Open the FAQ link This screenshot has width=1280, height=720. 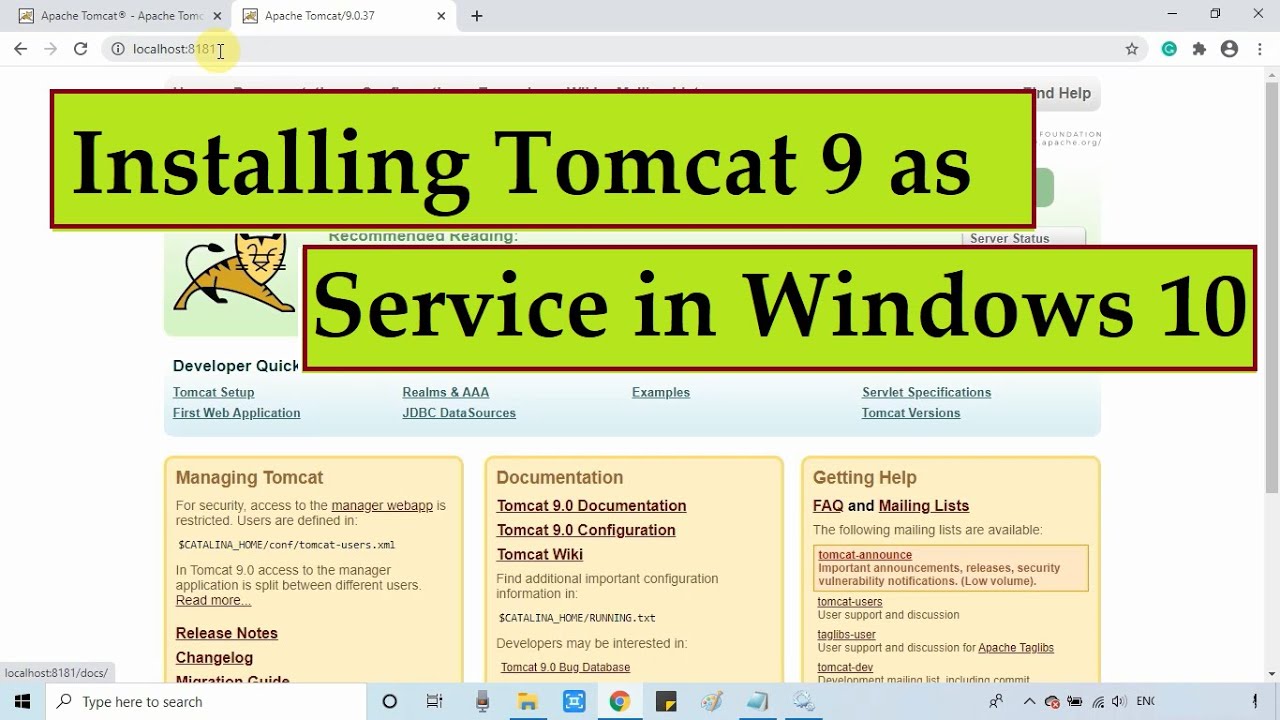tap(828, 506)
